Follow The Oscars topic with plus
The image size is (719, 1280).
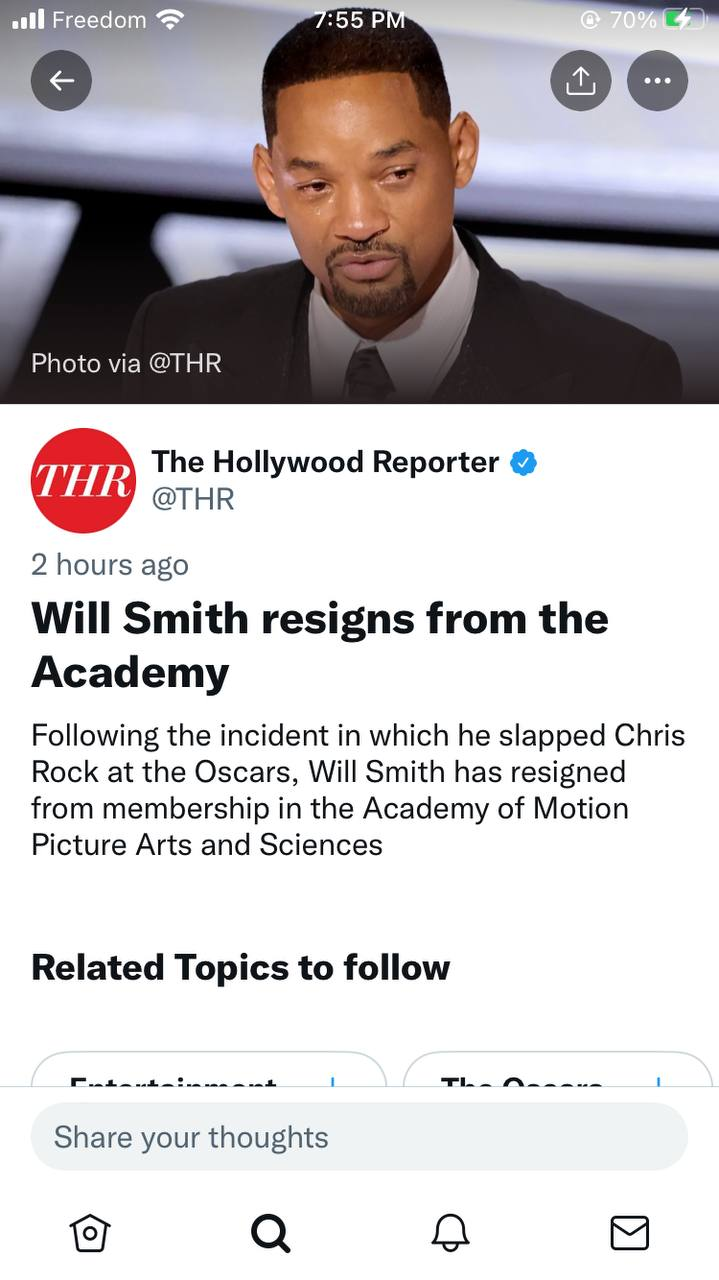[x=657, y=1080]
